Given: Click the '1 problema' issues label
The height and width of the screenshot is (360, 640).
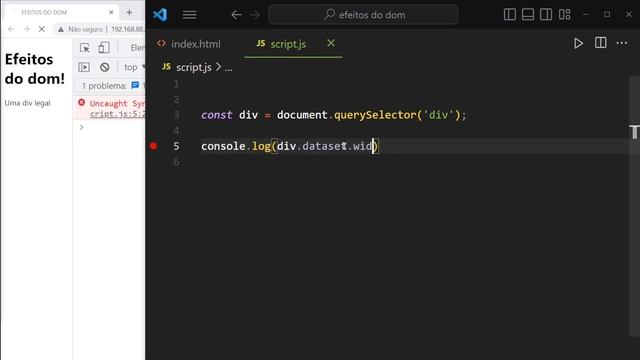Looking at the screenshot, I should 104,86.
